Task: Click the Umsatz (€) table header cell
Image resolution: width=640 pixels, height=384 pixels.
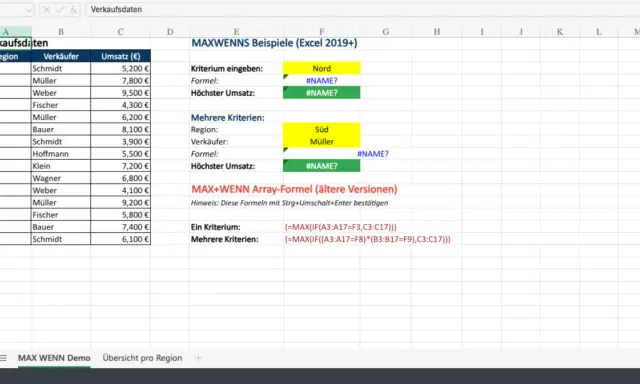Action: [x=120, y=56]
